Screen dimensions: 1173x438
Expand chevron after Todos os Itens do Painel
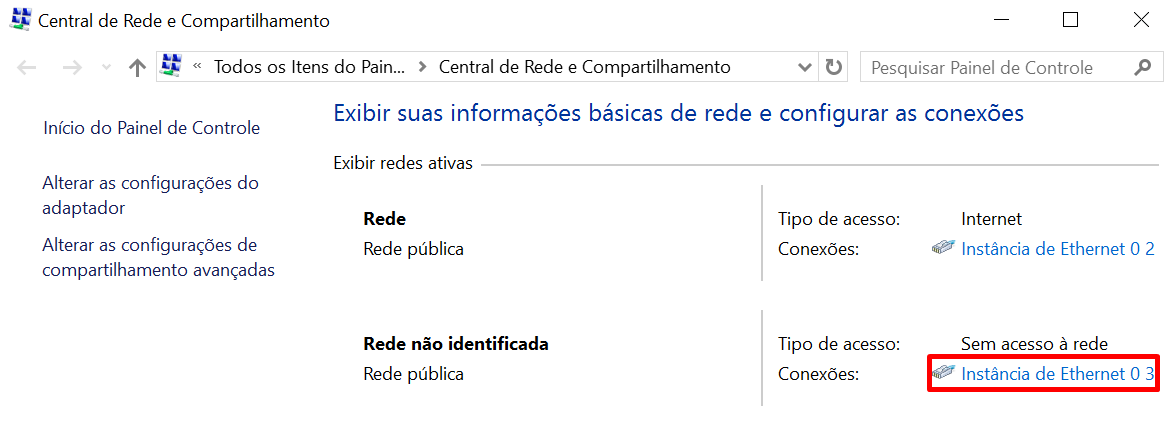click(x=422, y=68)
